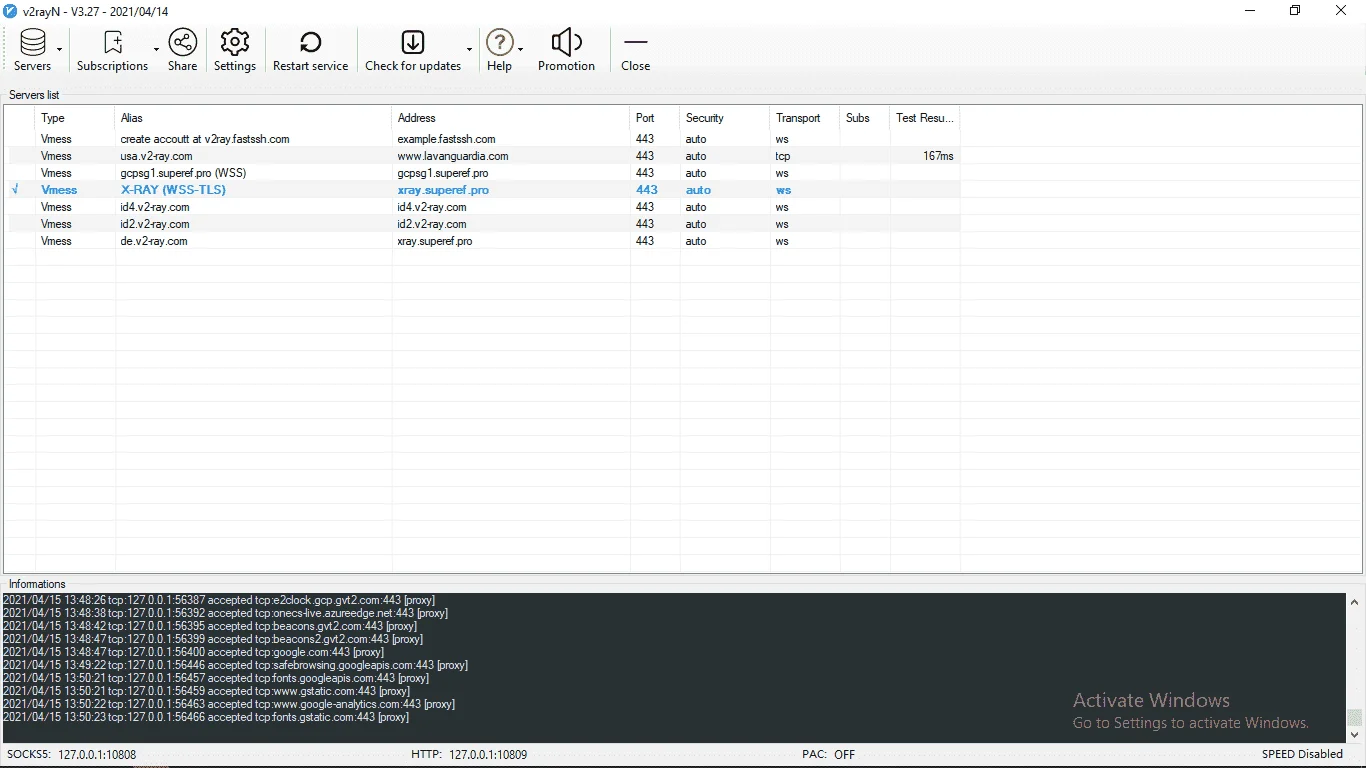
Task: Expand Check for updates dropdown arrow
Action: pyautogui.click(x=469, y=50)
